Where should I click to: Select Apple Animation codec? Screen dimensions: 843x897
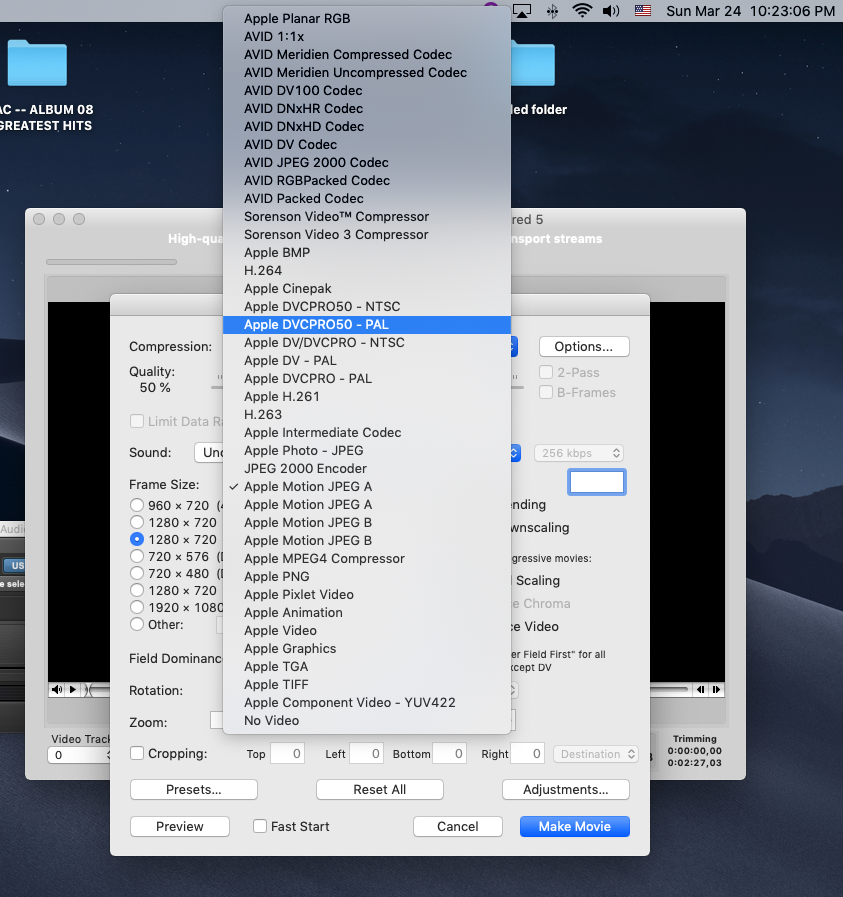coord(367,613)
